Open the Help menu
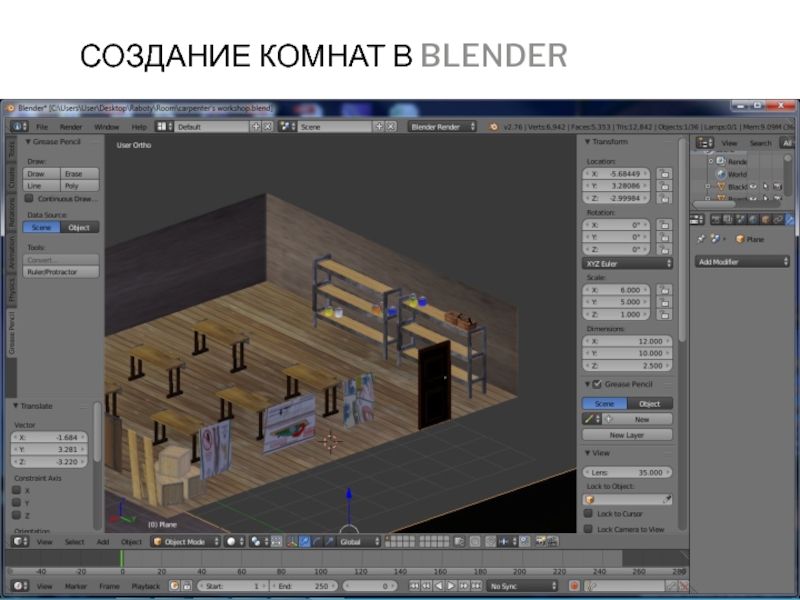 [x=139, y=127]
